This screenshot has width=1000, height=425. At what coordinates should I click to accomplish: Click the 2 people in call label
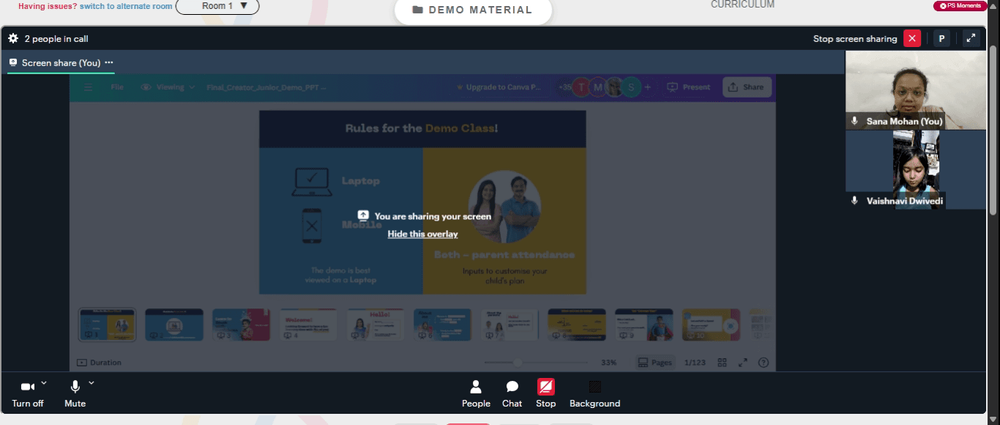tap(56, 38)
